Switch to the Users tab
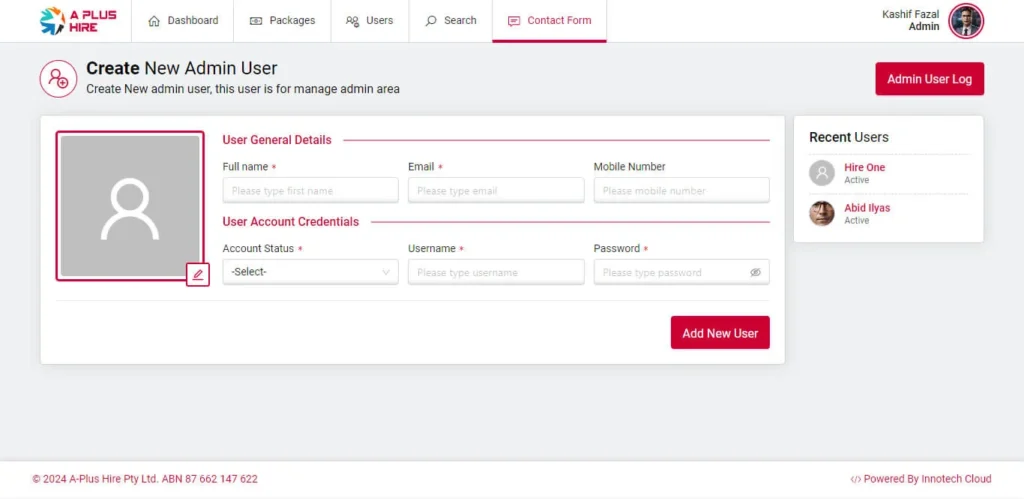This screenshot has width=1024, height=499. [369, 21]
